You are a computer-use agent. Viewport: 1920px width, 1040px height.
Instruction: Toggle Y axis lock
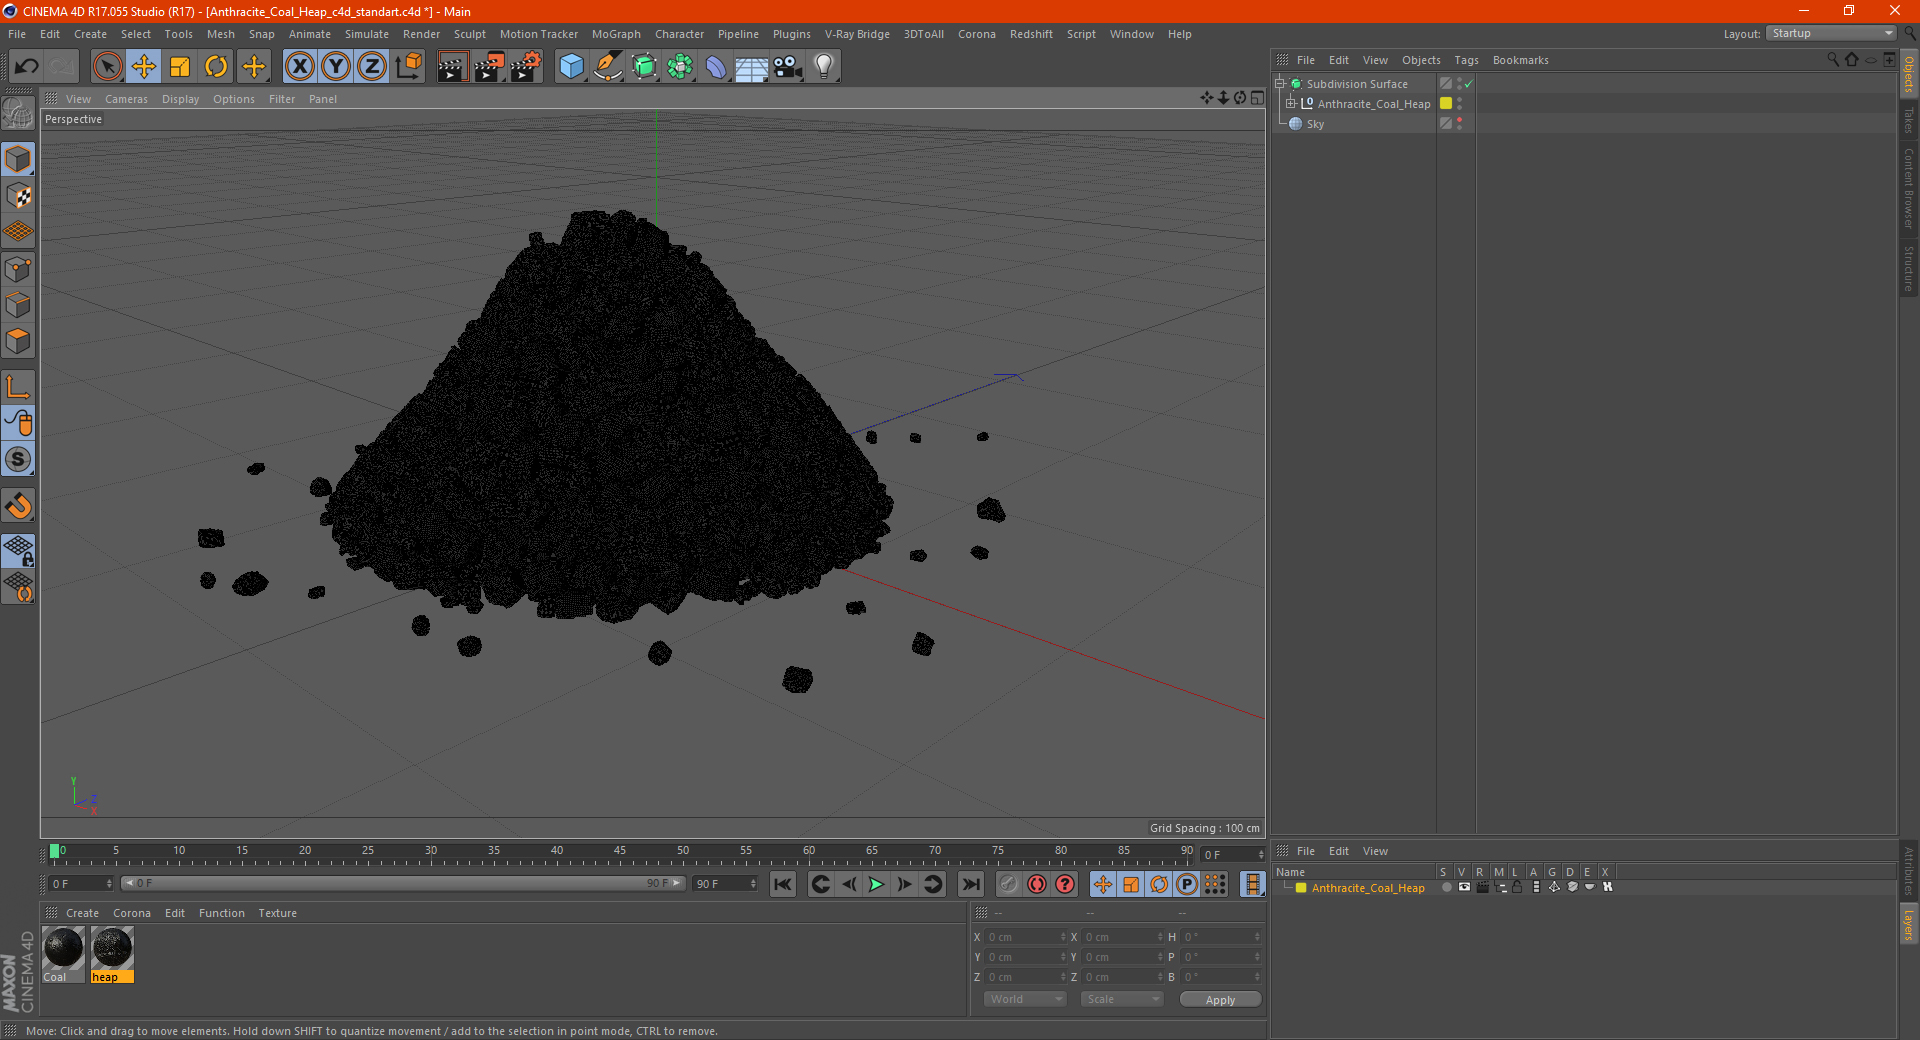coord(336,67)
